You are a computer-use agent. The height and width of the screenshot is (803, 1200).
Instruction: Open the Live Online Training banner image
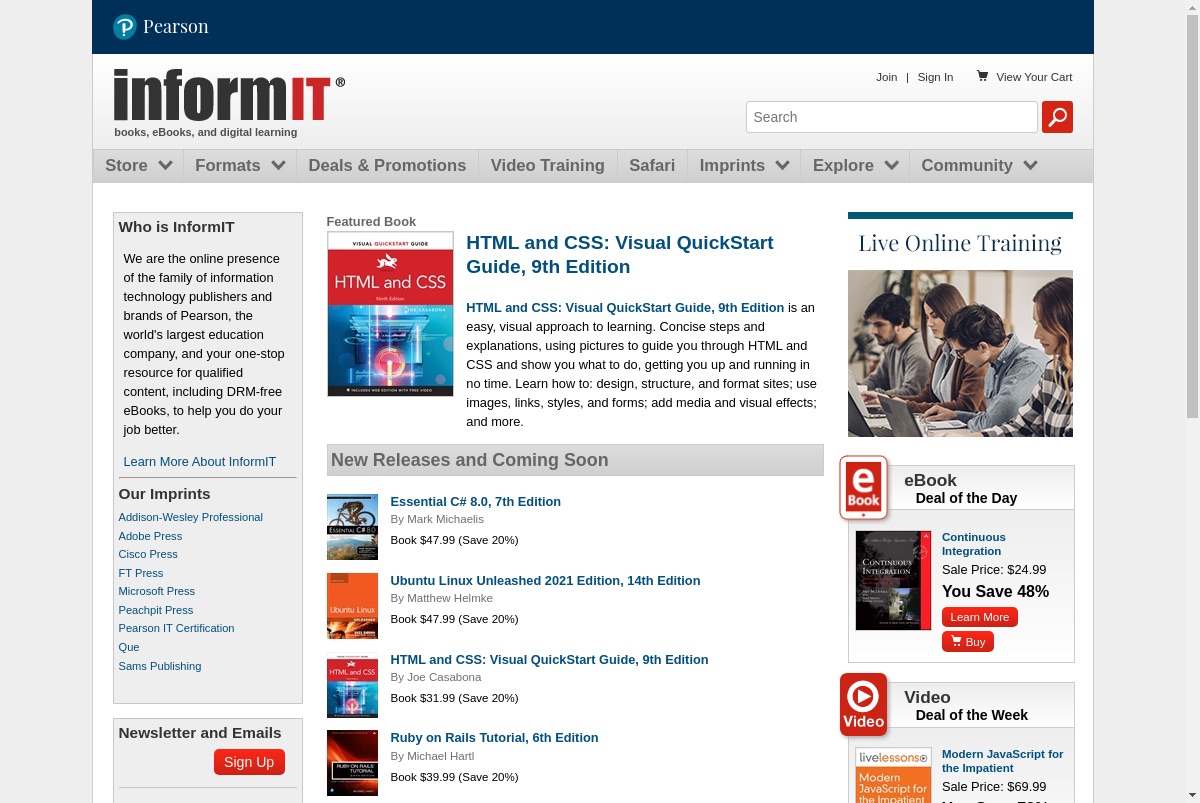960,324
